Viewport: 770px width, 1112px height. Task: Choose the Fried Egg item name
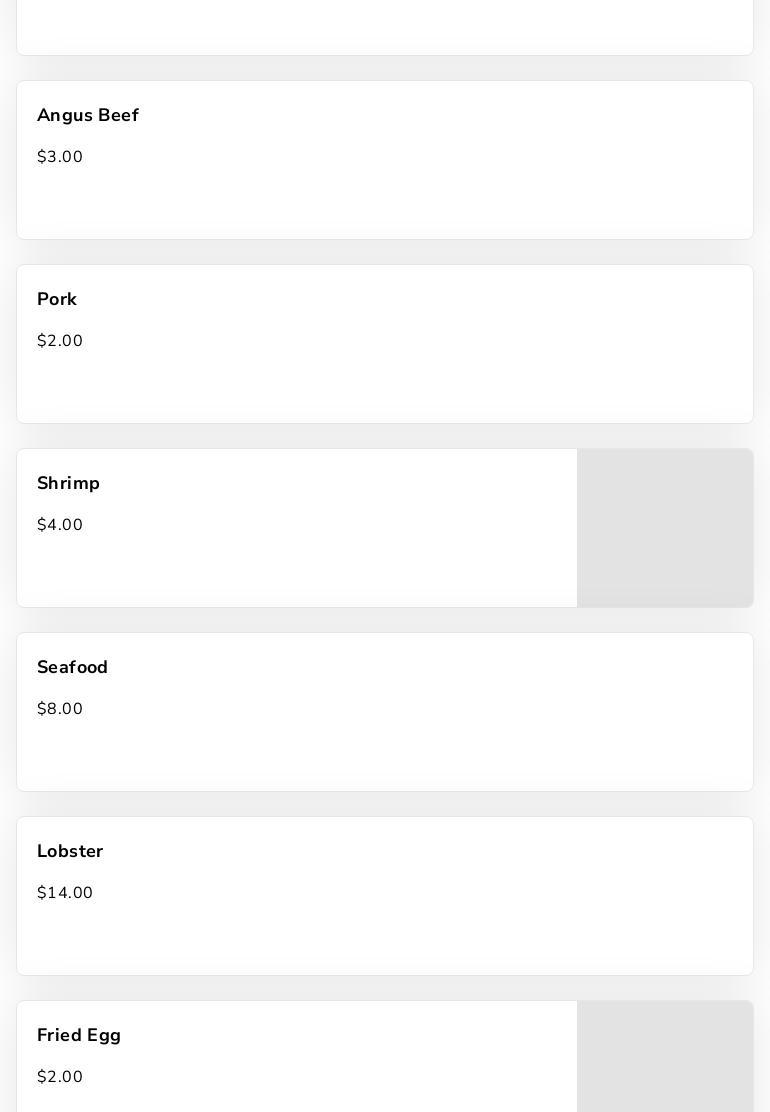tap(79, 1035)
